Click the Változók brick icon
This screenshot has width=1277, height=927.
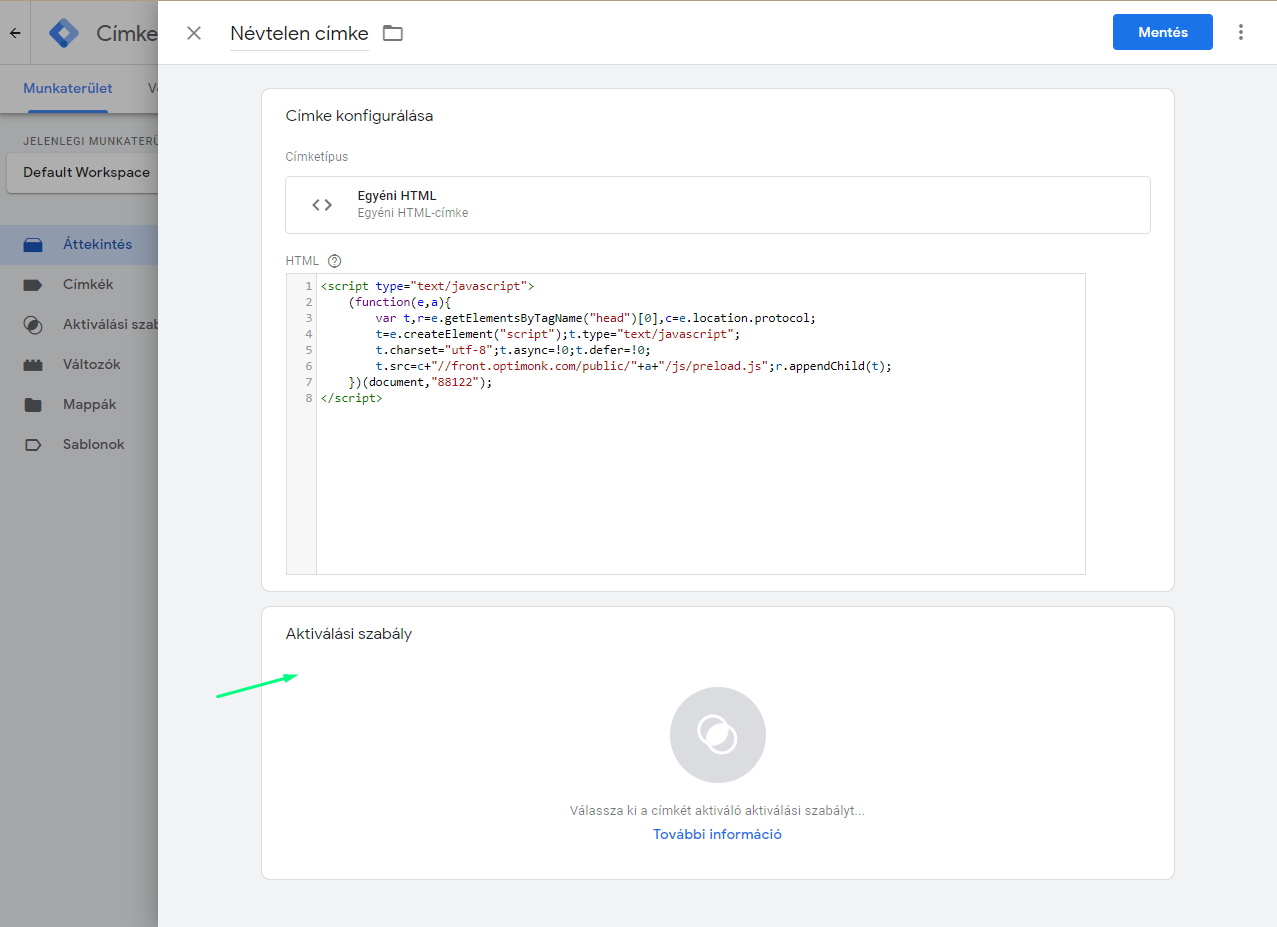coord(33,364)
